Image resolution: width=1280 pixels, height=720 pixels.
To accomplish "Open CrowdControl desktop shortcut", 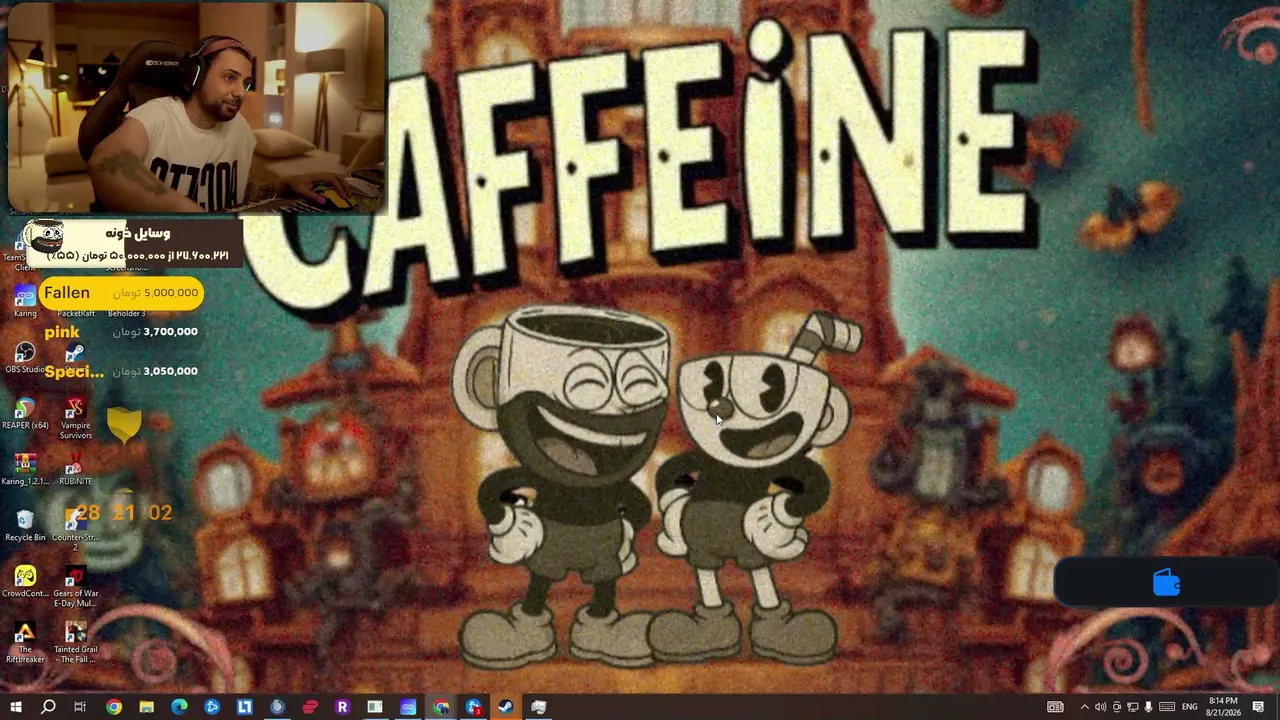I will click(25, 582).
